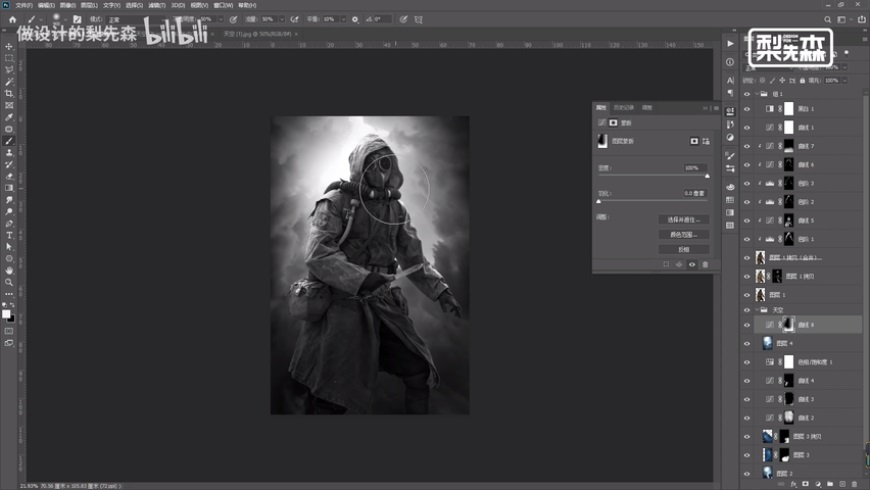The height and width of the screenshot is (490, 870).
Task: Hide the 色阶 3 layer
Action: pos(747,184)
